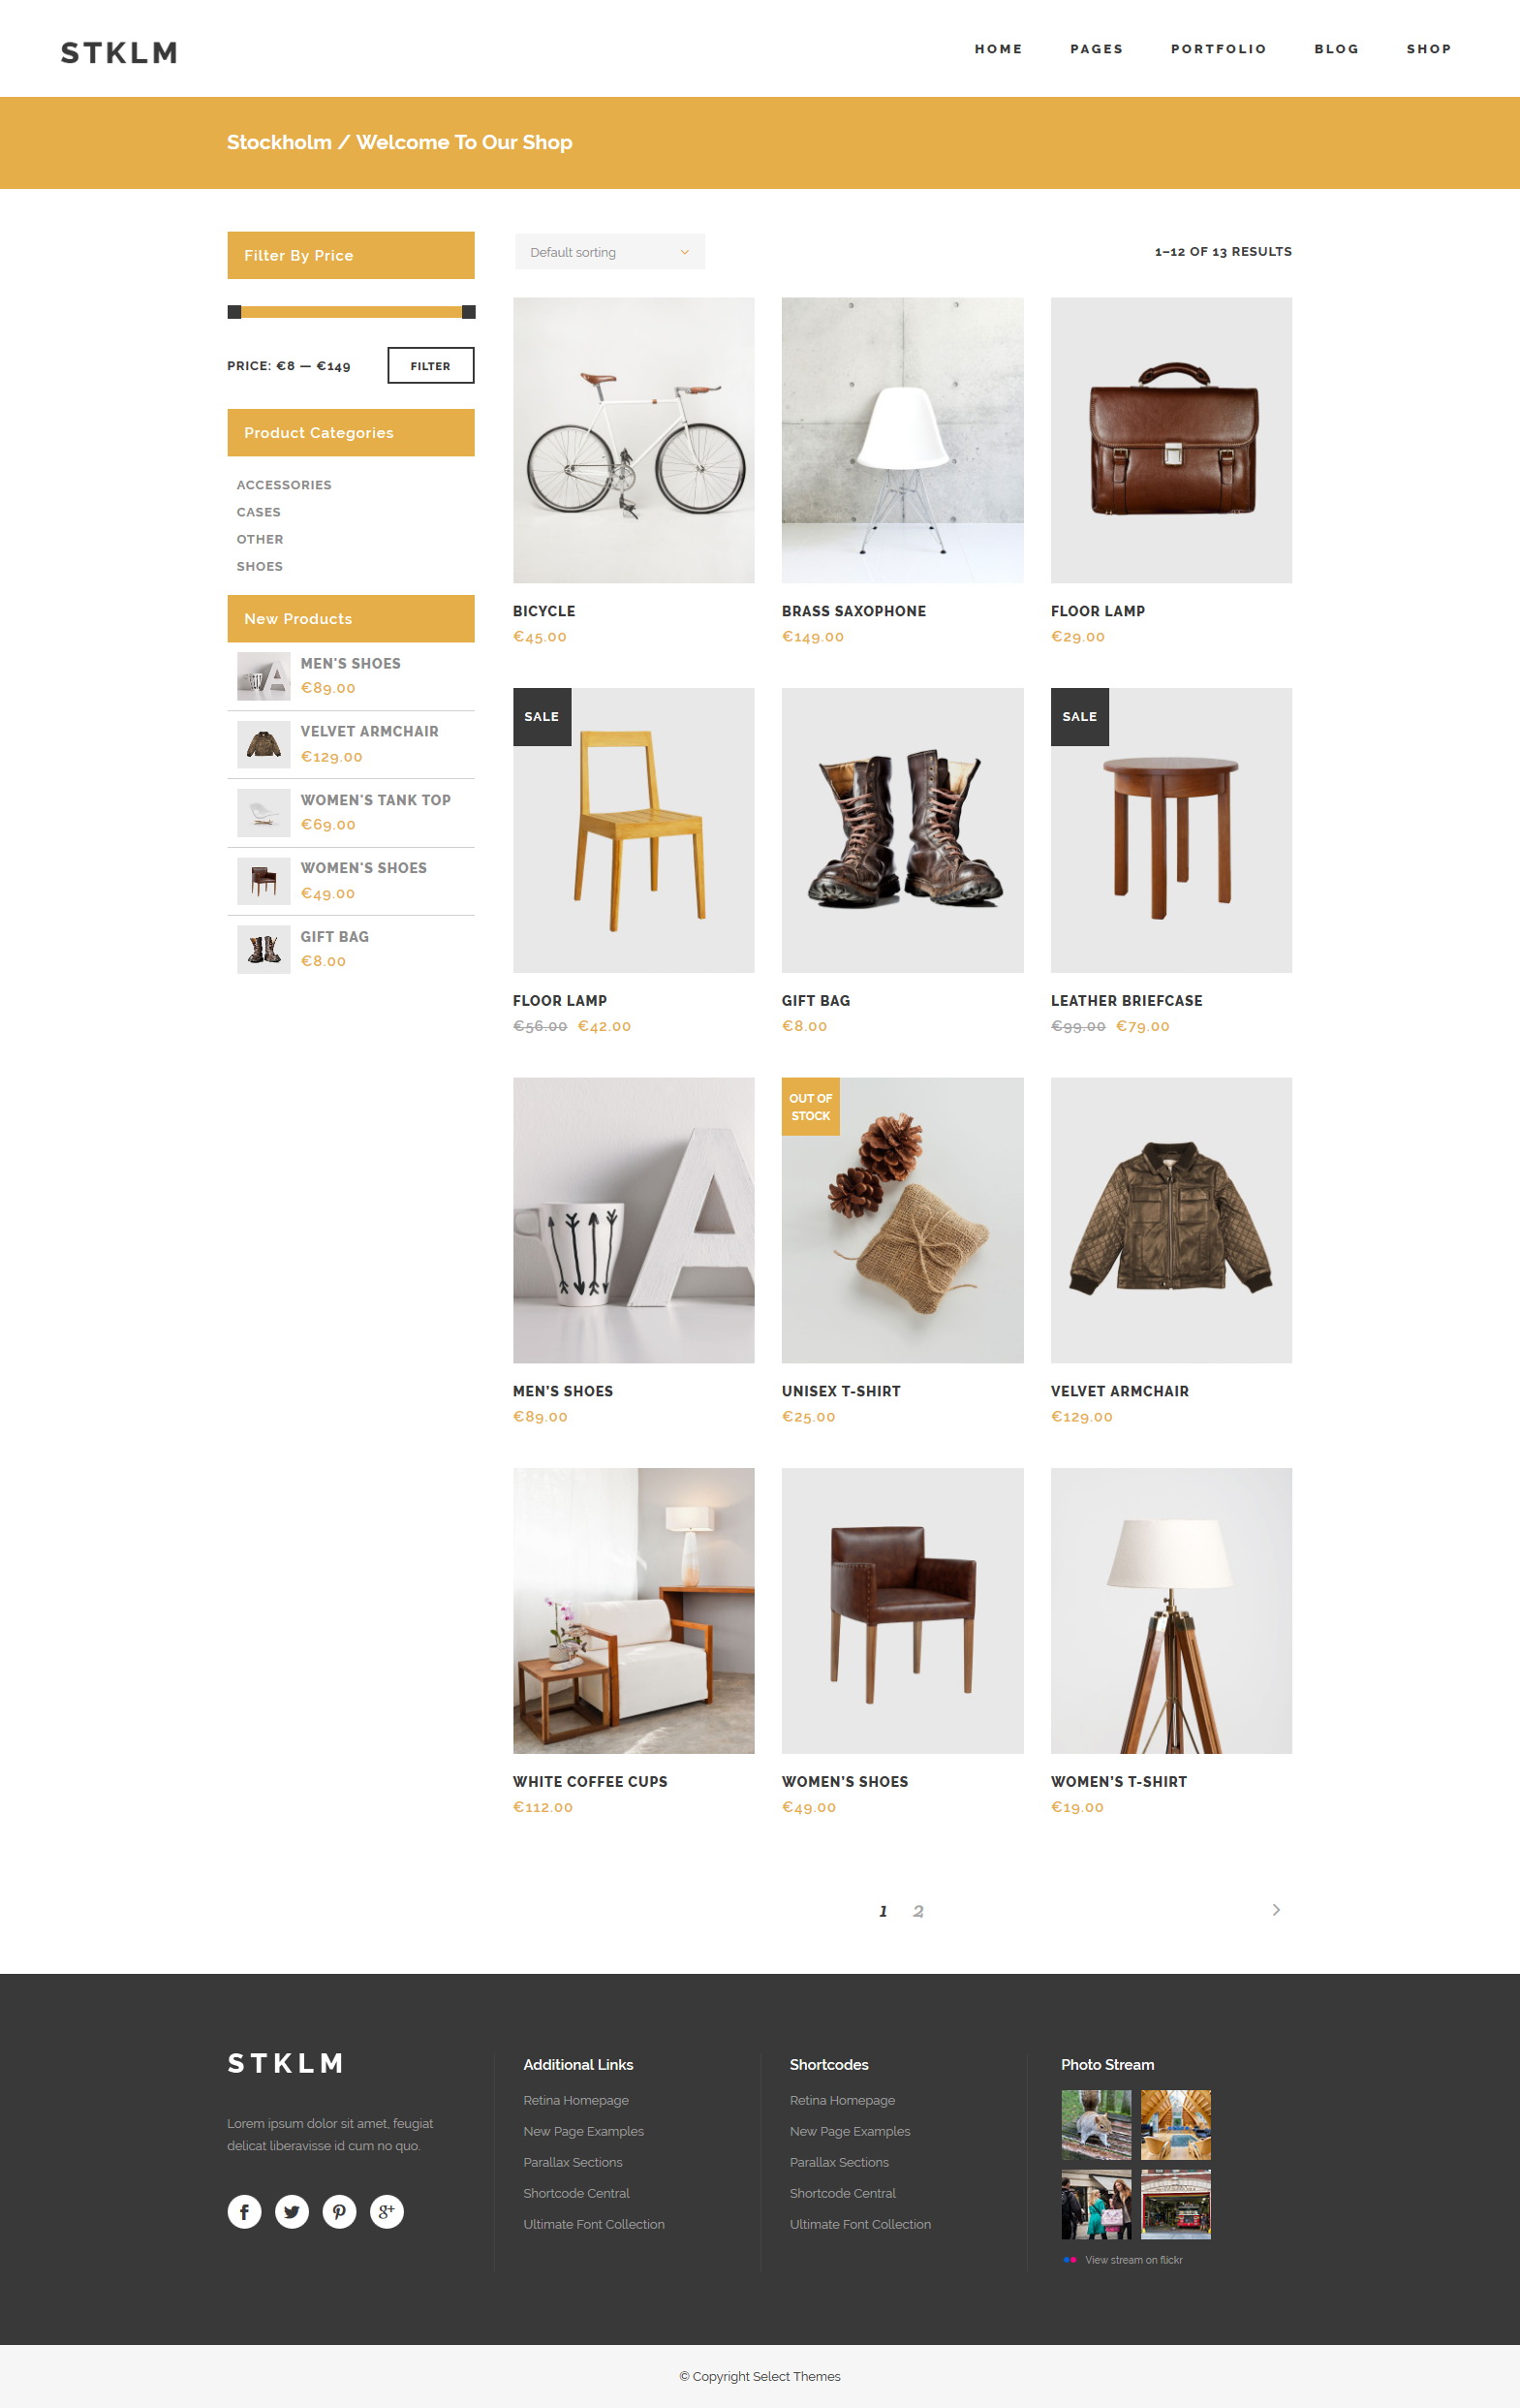Select the Shop menu item
Screen dimensions: 1520x2408
tap(1428, 49)
